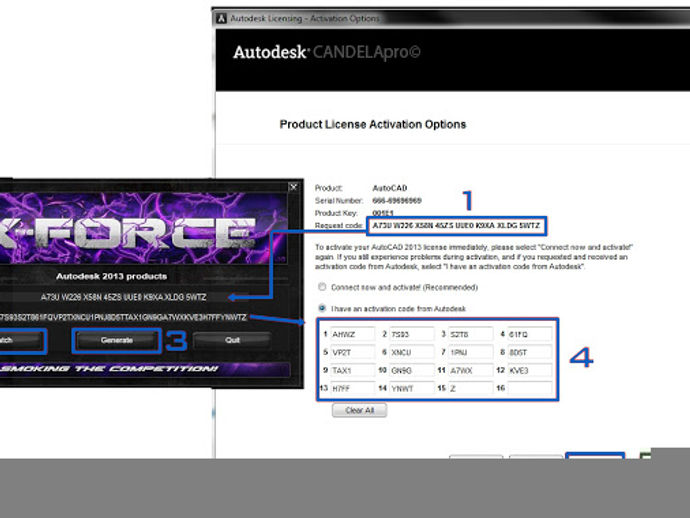Click the Product Key value
690x518 pixels.
(383, 213)
